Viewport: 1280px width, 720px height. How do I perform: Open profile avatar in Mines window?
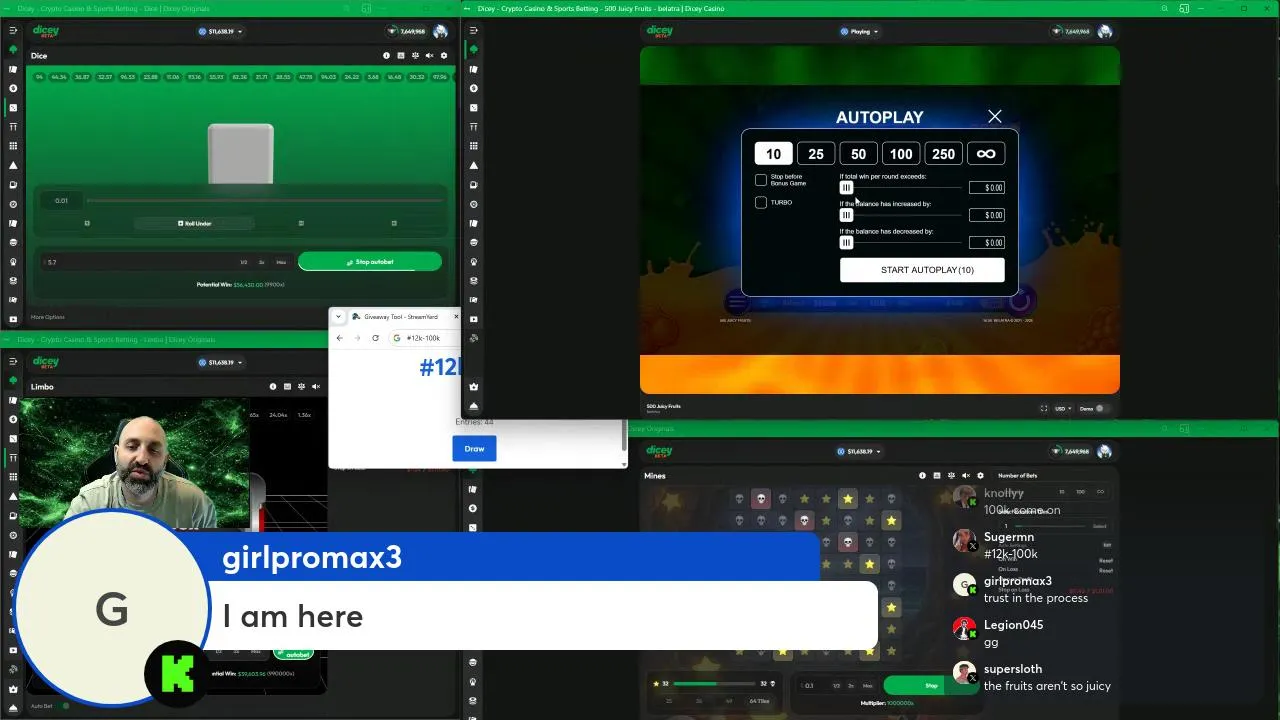click(1104, 452)
